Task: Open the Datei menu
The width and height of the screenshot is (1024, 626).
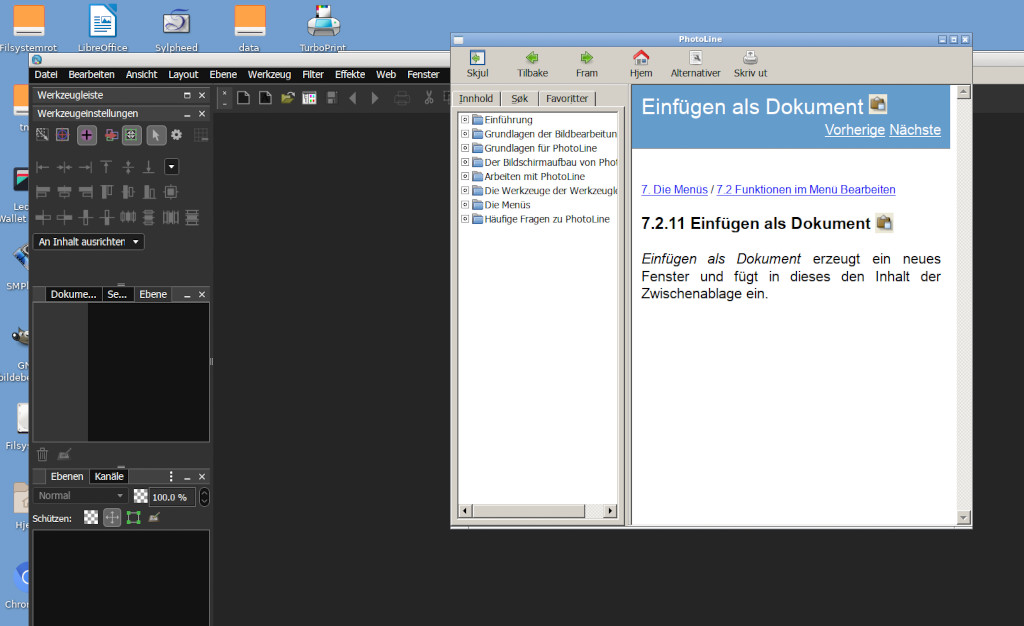Action: 46,74
